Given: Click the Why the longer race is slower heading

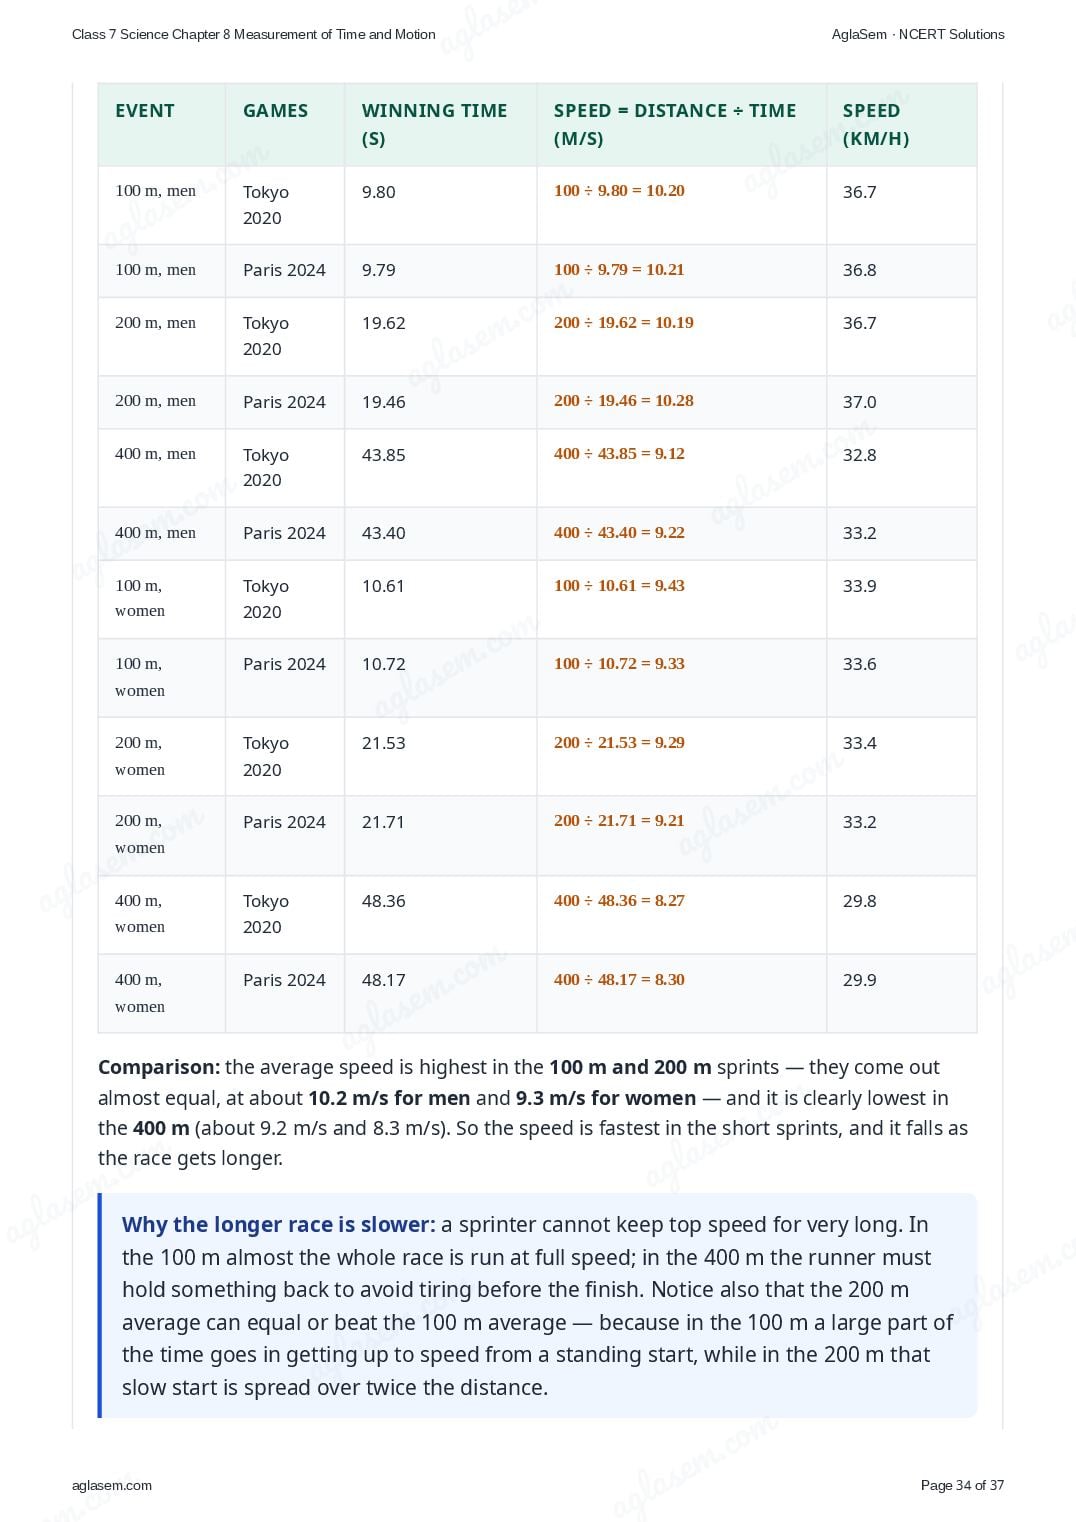Looking at the screenshot, I should point(279,1224).
